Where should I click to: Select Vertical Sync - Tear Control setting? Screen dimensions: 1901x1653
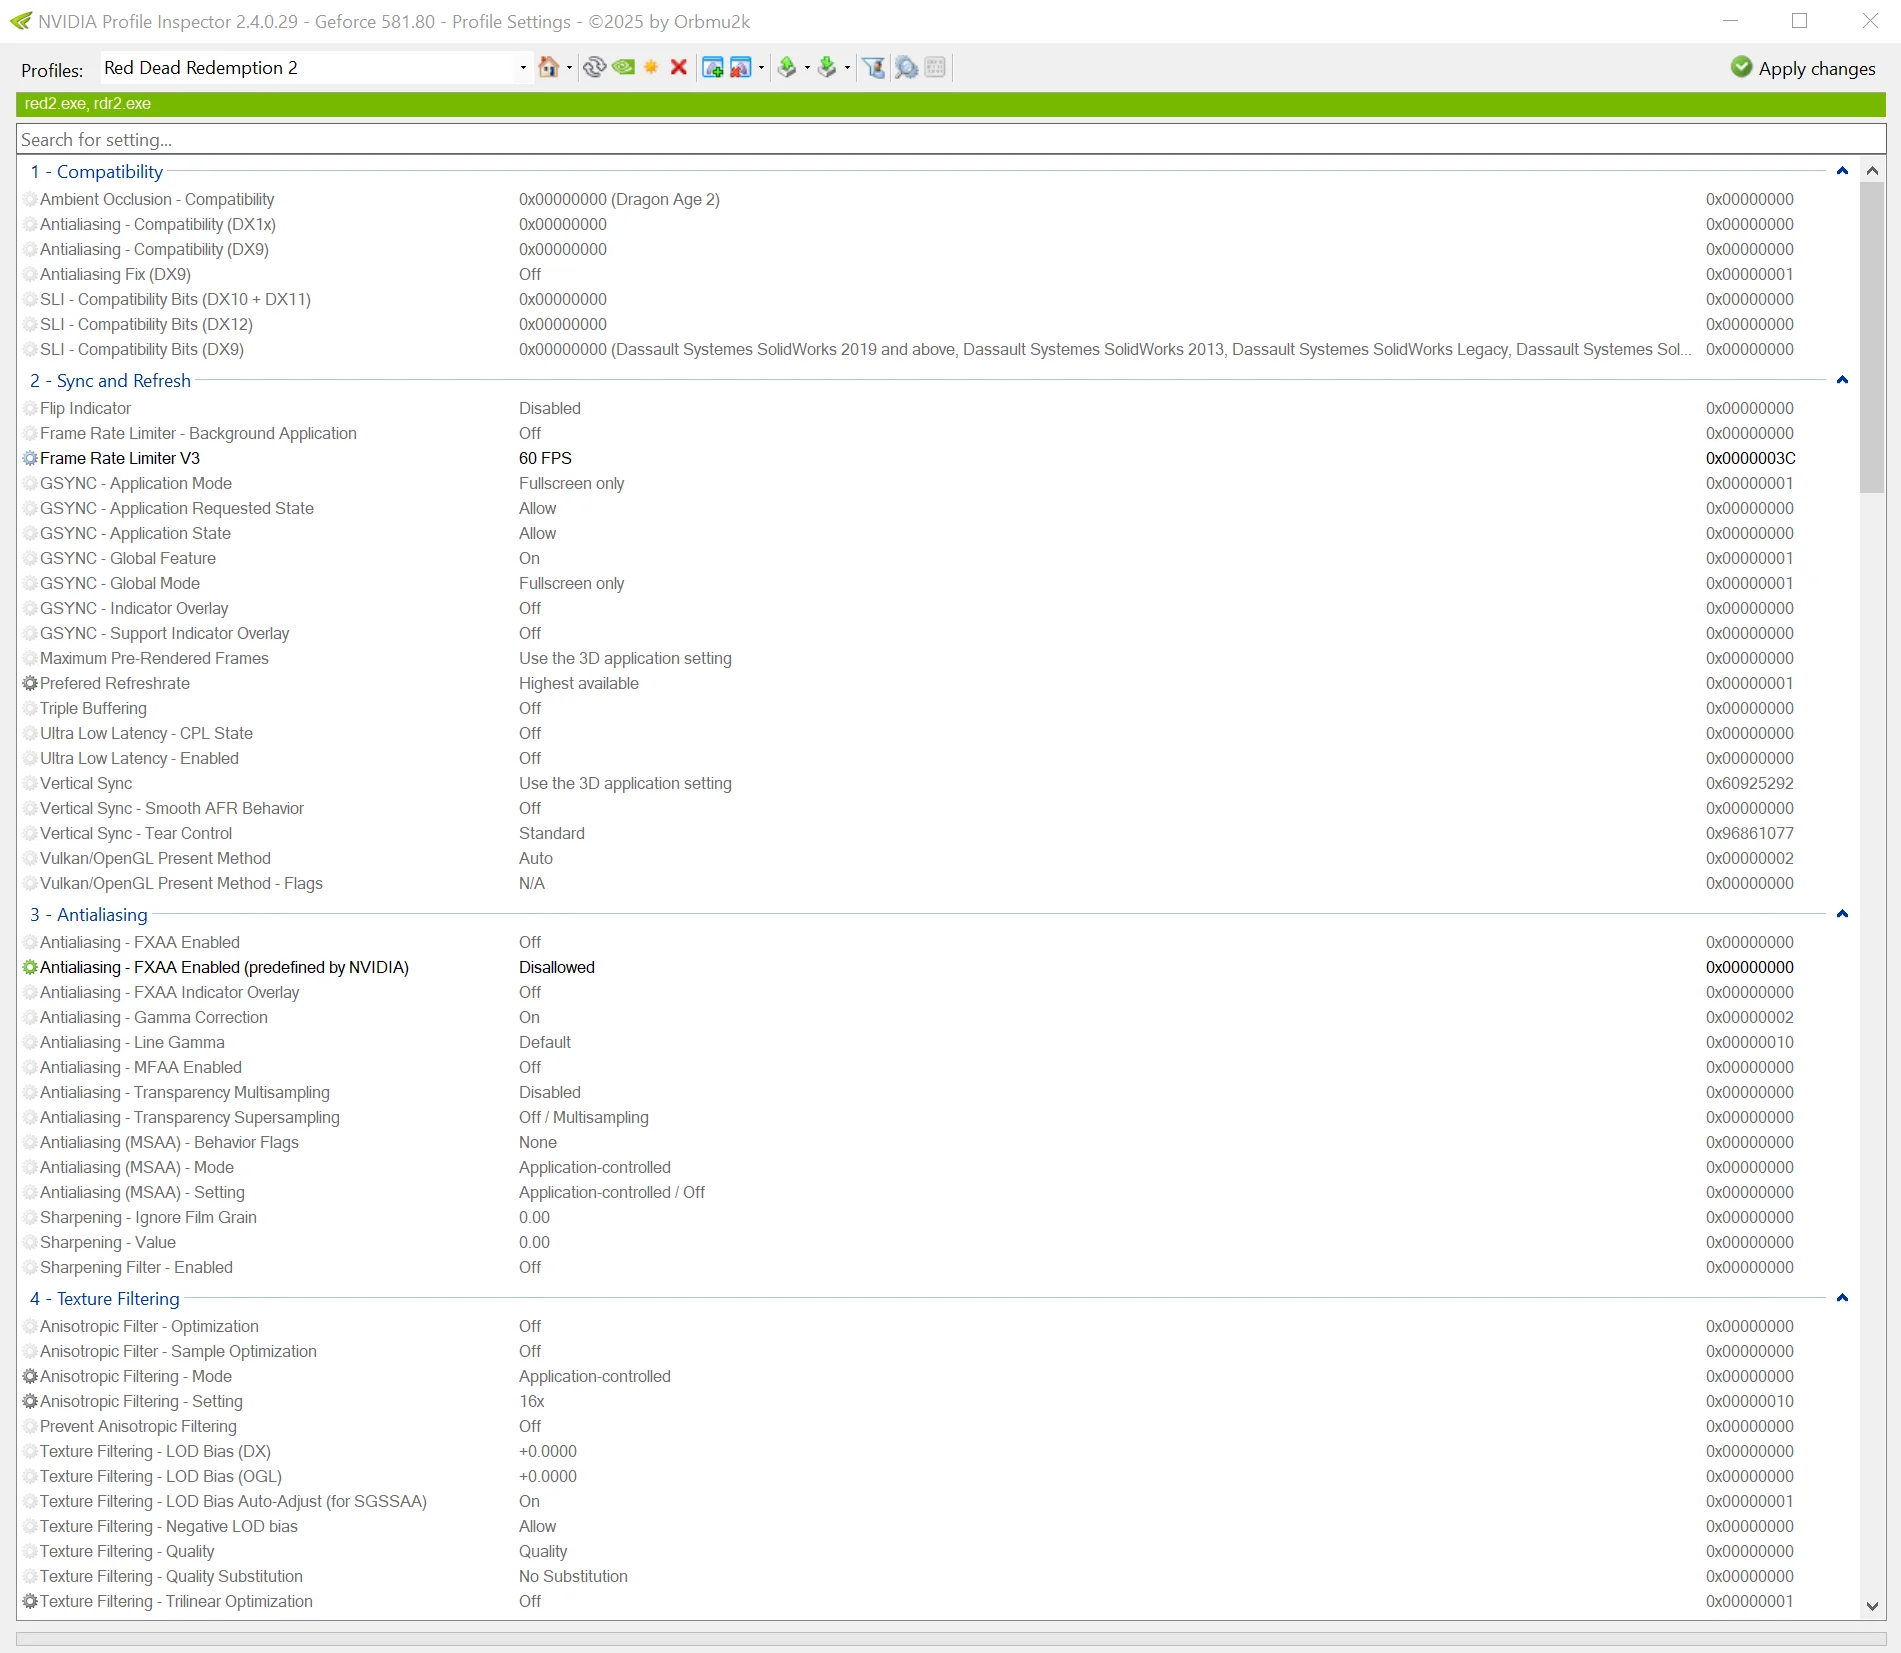pos(136,833)
